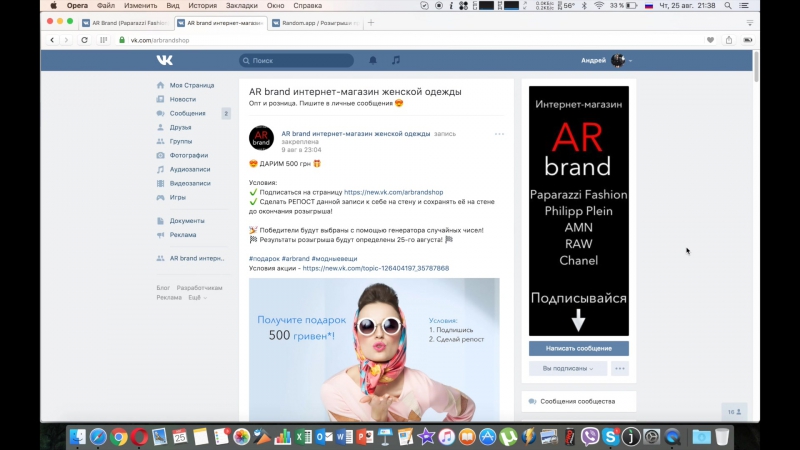Open the Wi-Fi status in the menu bar
Image resolution: width=800 pixels, height=450 pixels.
[x=599, y=6]
